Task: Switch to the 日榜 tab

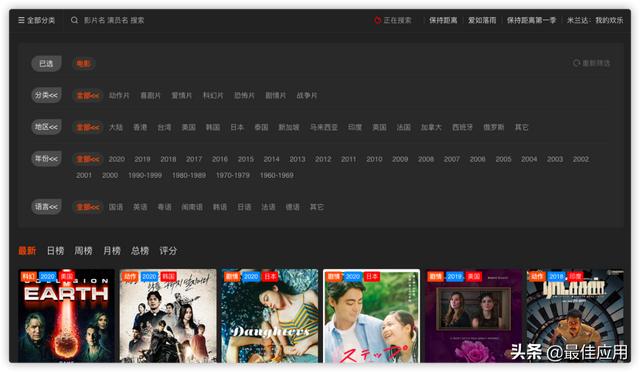Action: coord(56,251)
